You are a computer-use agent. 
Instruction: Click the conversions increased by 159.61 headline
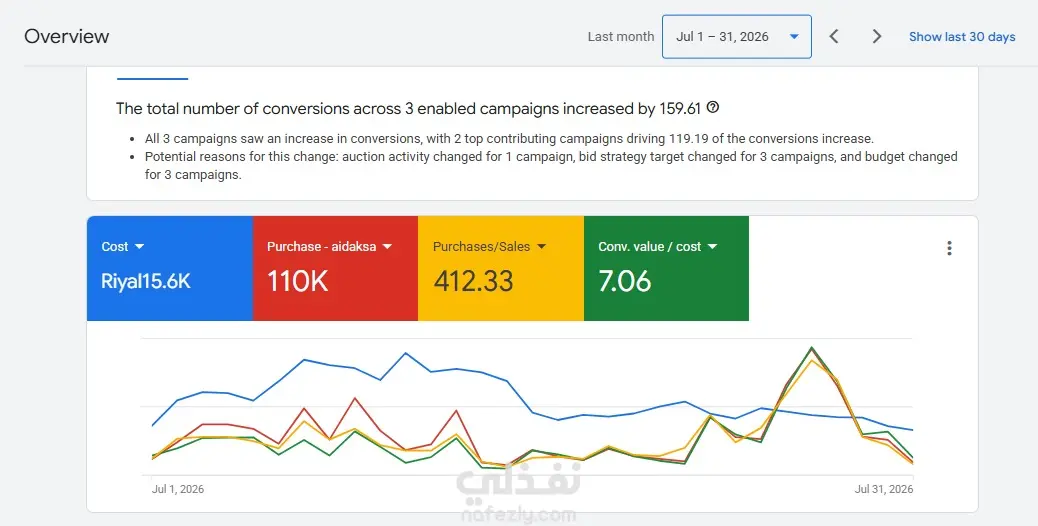tap(408, 109)
